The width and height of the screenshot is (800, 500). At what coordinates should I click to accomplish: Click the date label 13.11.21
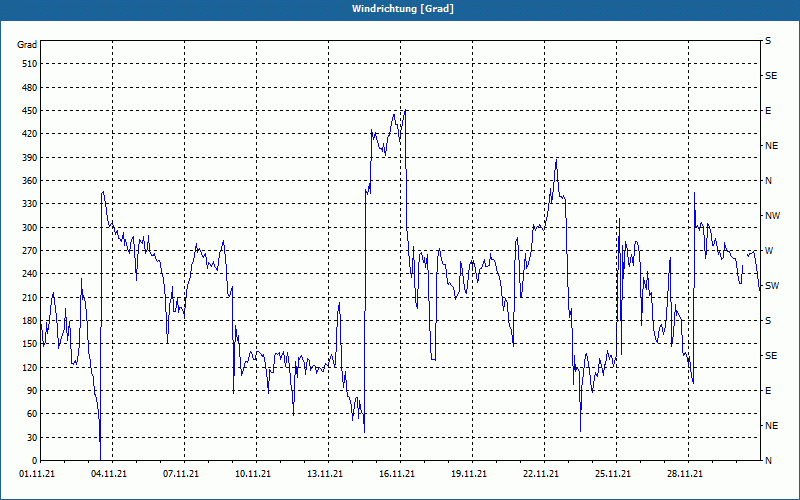tap(325, 474)
